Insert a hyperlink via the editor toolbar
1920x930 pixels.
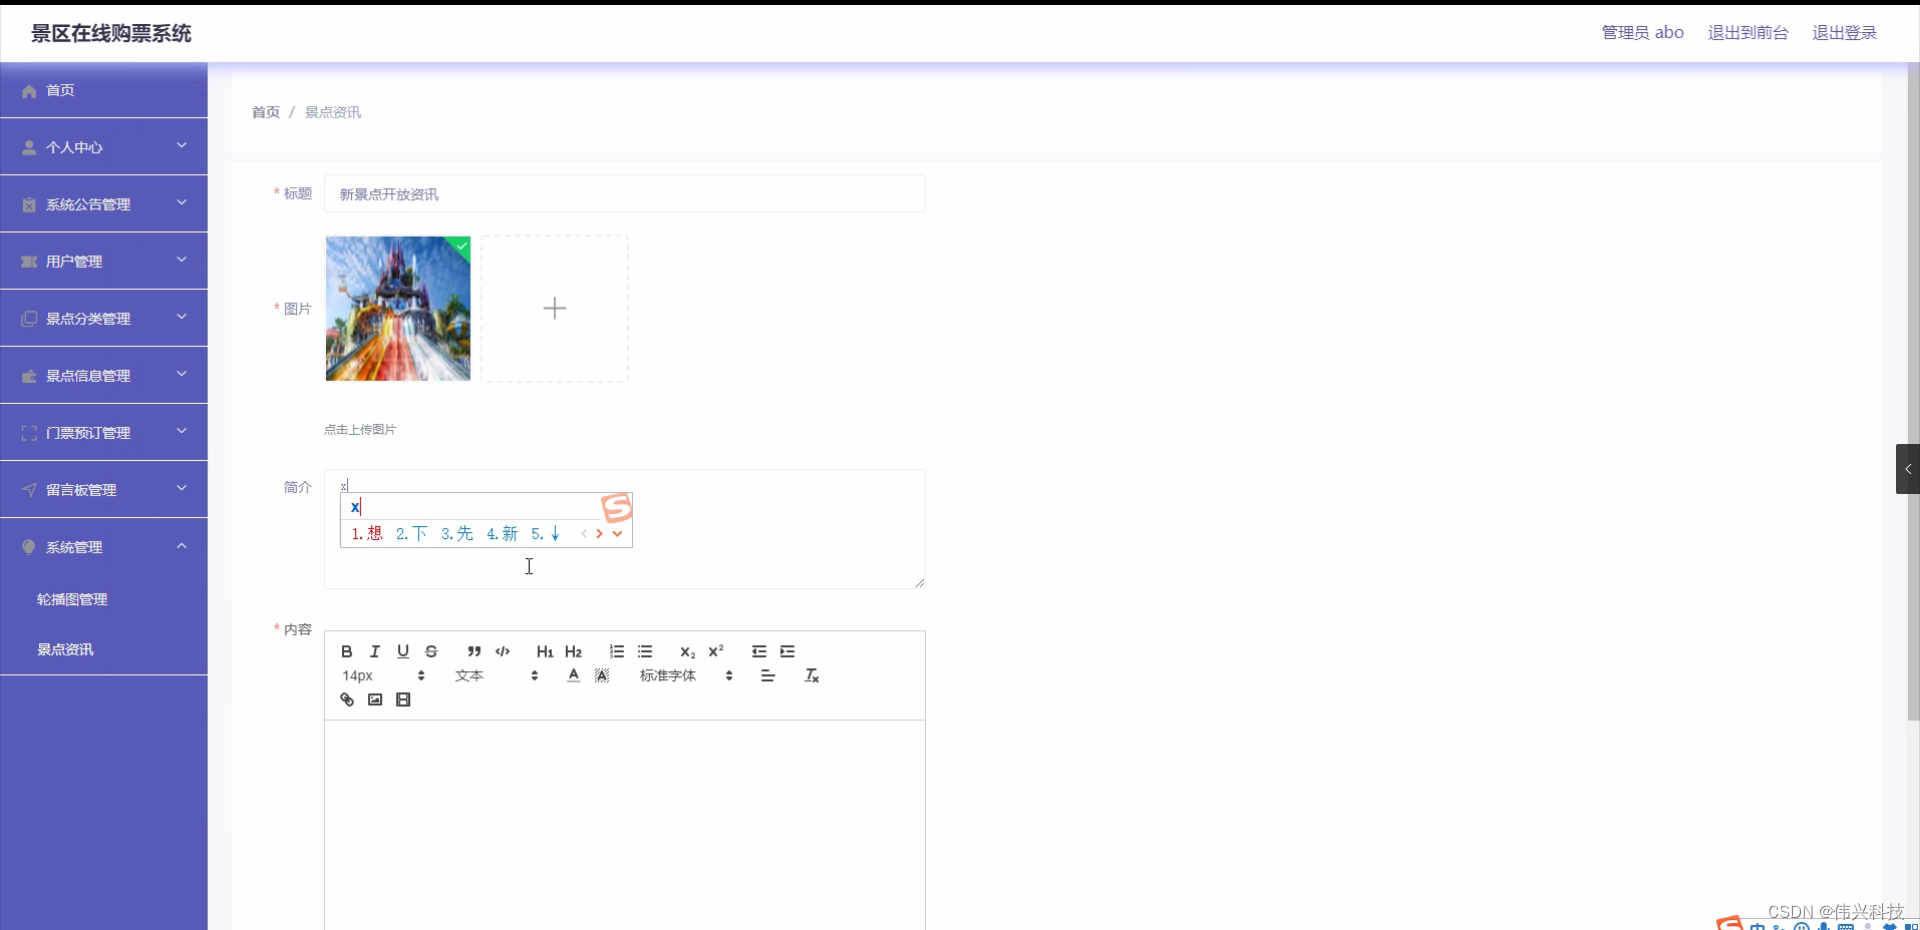[346, 699]
